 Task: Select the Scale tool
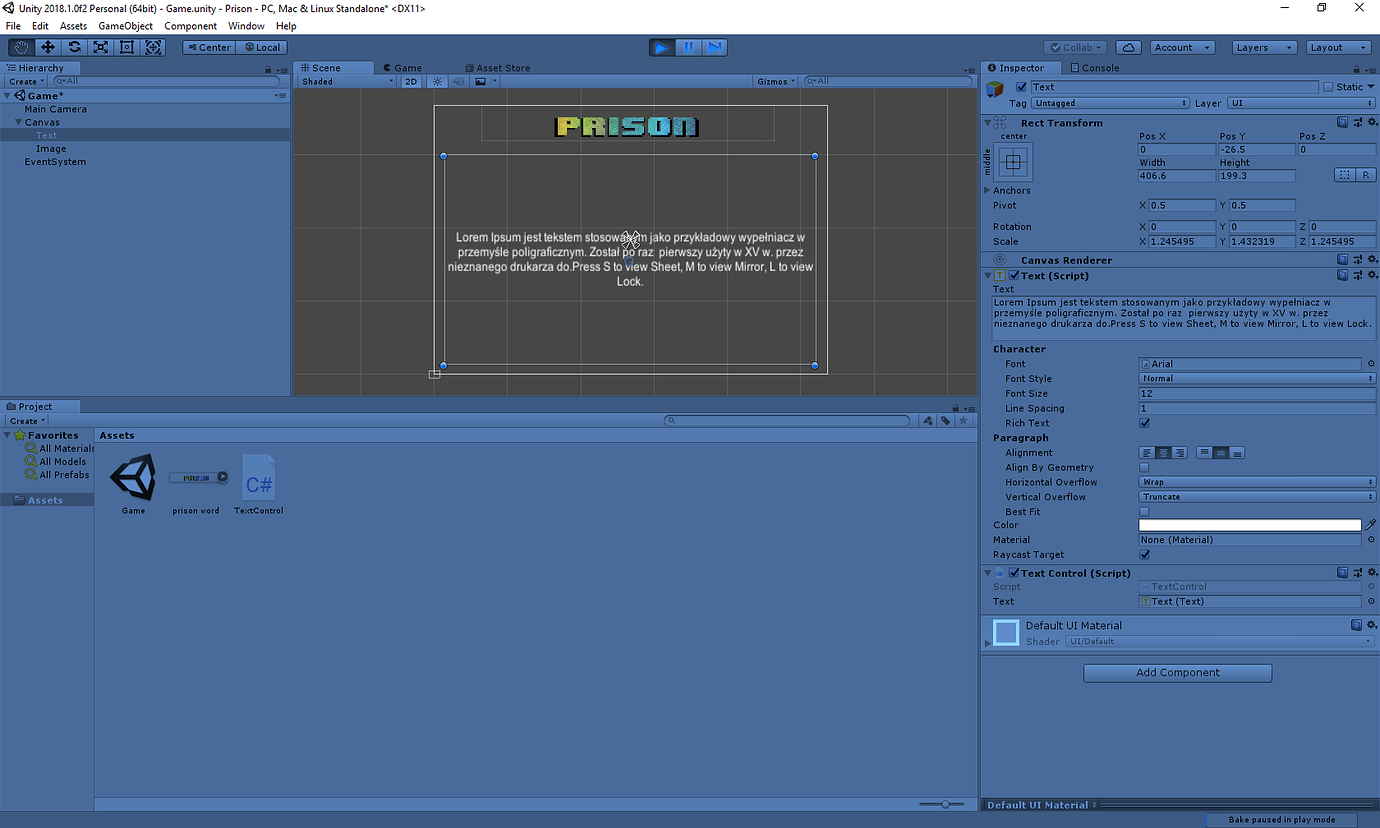click(101, 47)
